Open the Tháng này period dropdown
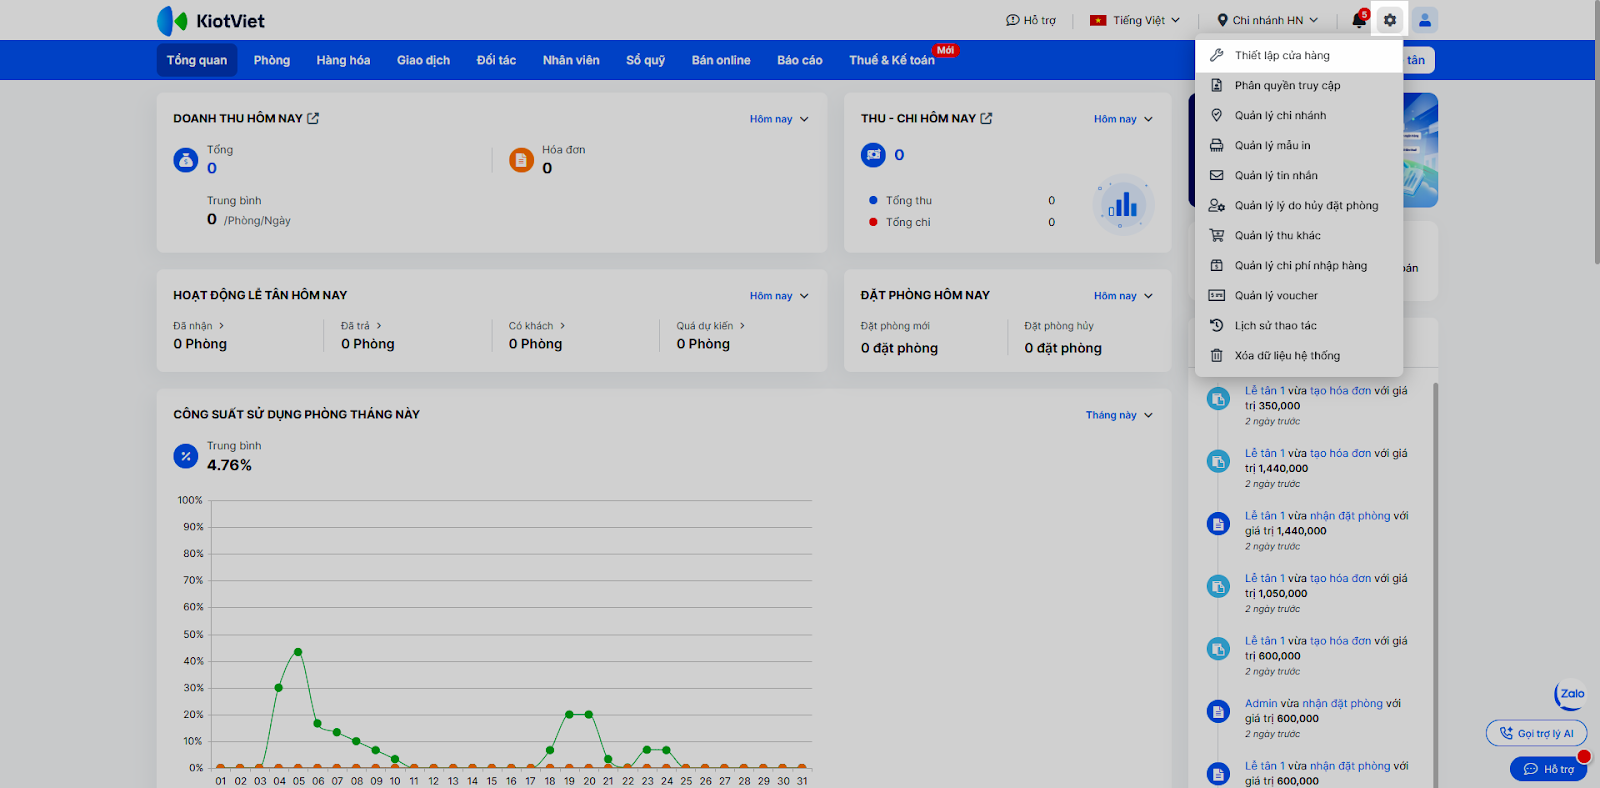The image size is (1600, 788). tap(1119, 415)
